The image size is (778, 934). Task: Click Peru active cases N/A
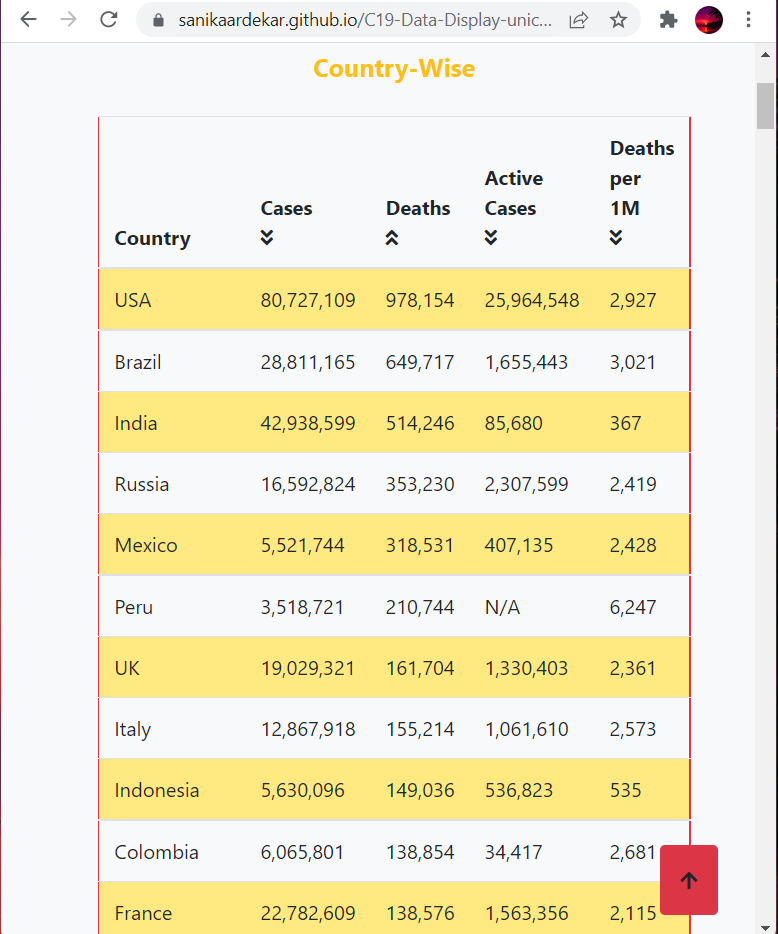tap(502, 607)
